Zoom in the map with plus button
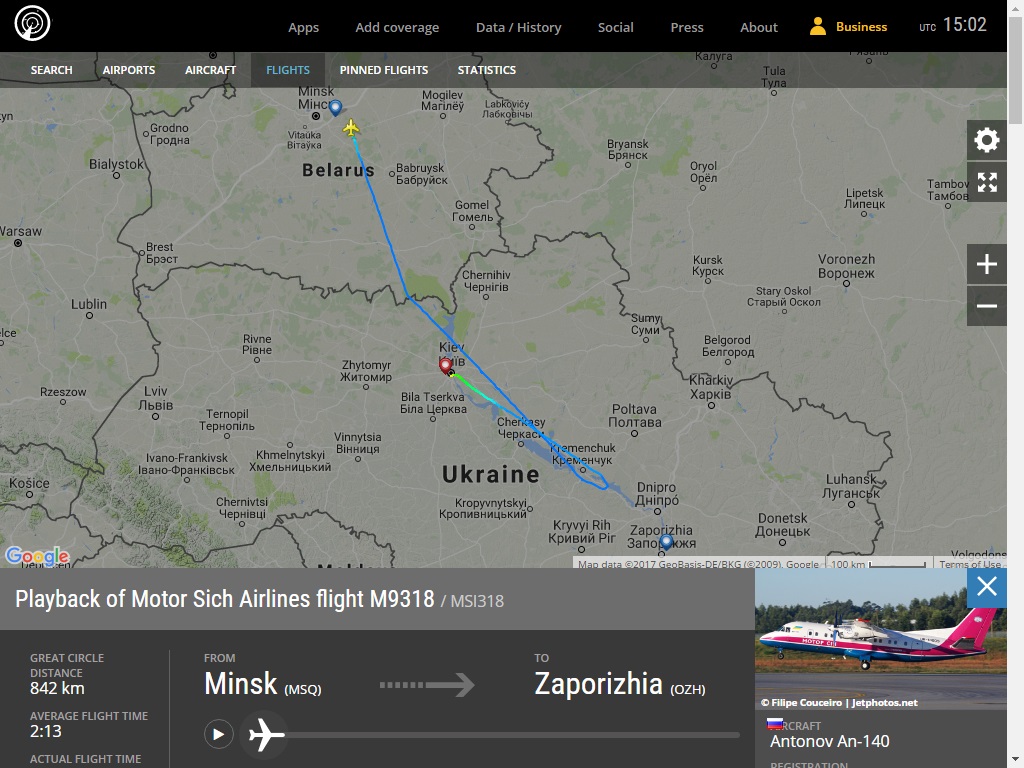The image size is (1024, 768). (987, 264)
